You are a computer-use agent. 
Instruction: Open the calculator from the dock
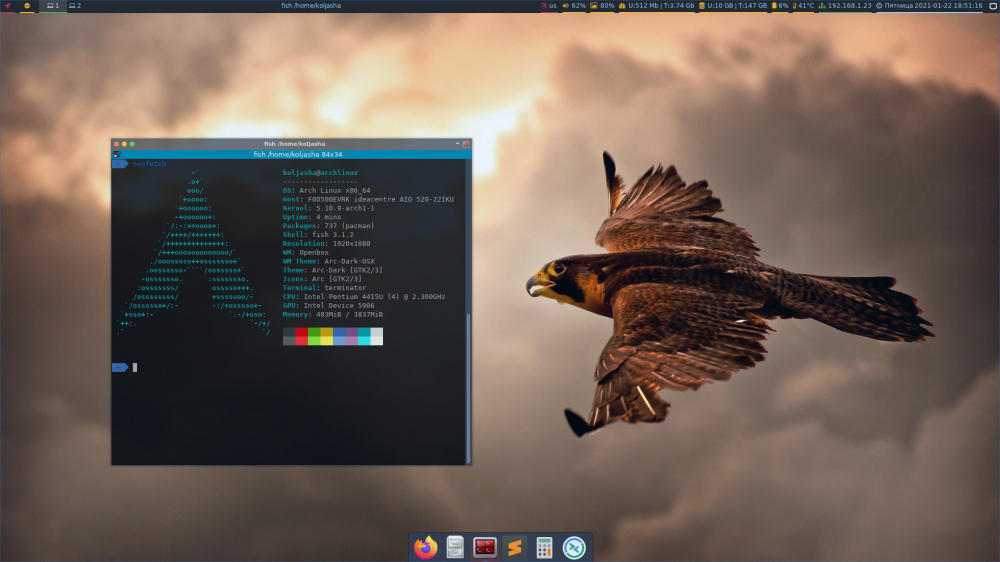pos(544,547)
